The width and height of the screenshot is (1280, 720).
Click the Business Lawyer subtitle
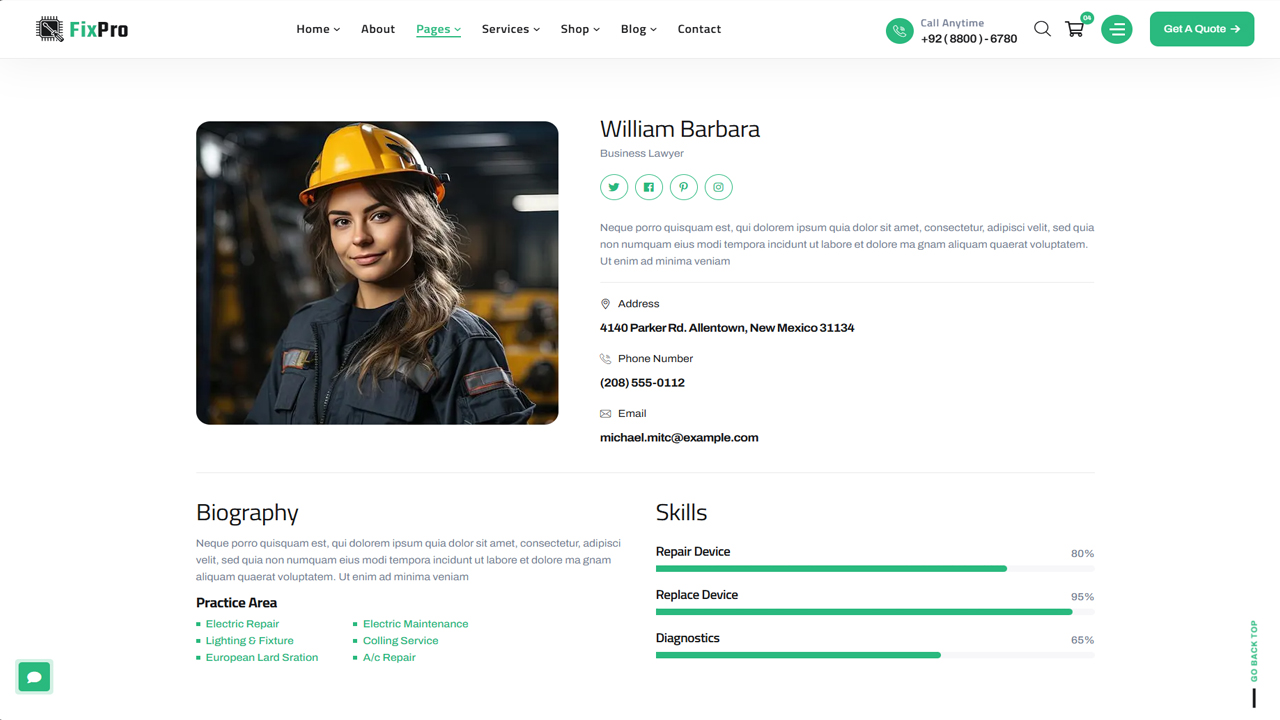pyautogui.click(x=642, y=154)
